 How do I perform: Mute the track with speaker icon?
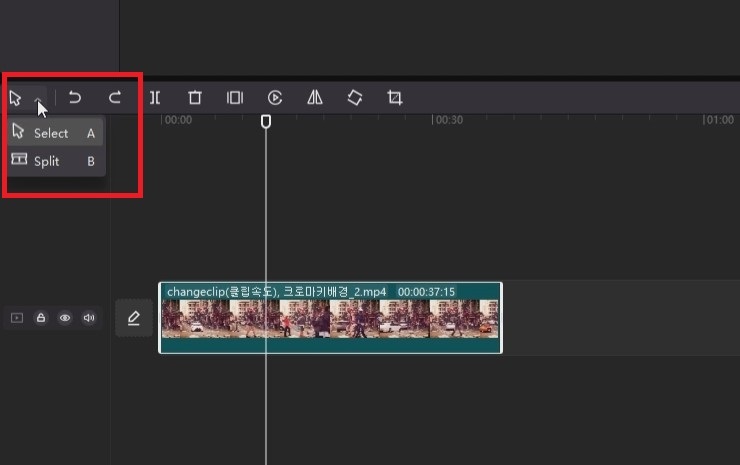point(89,318)
